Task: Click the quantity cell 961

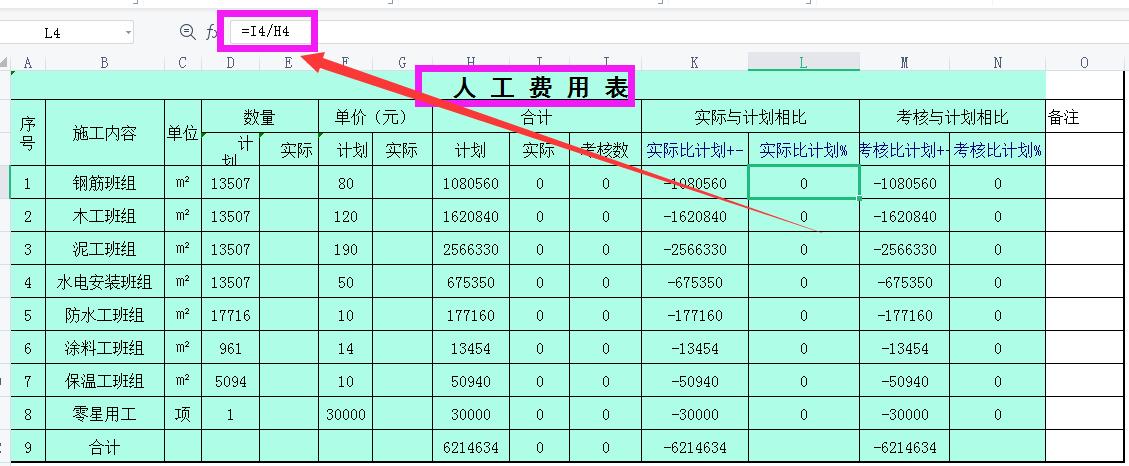Action: pos(230,348)
